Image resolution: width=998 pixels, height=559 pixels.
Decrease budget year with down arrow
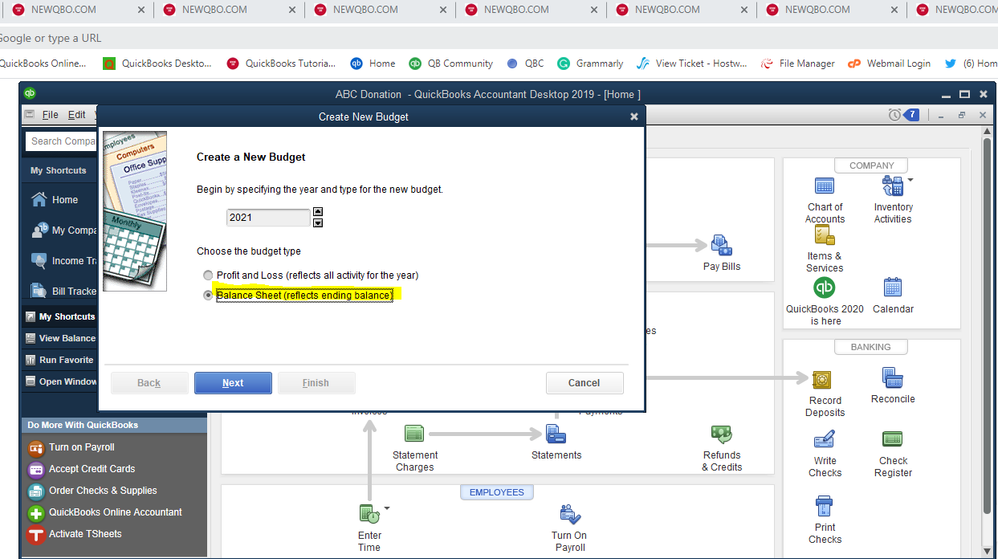coord(318,222)
